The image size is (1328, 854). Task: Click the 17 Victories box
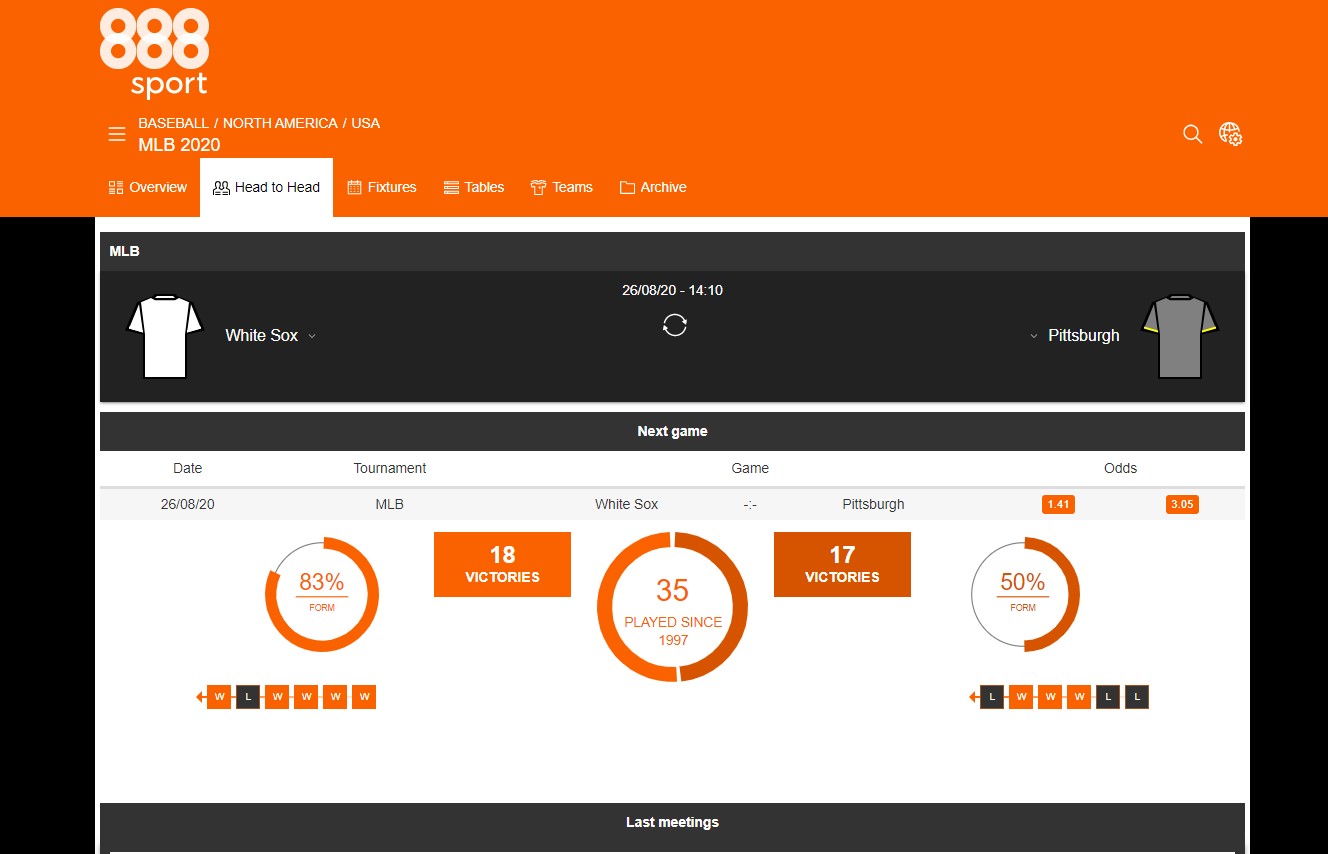point(842,564)
